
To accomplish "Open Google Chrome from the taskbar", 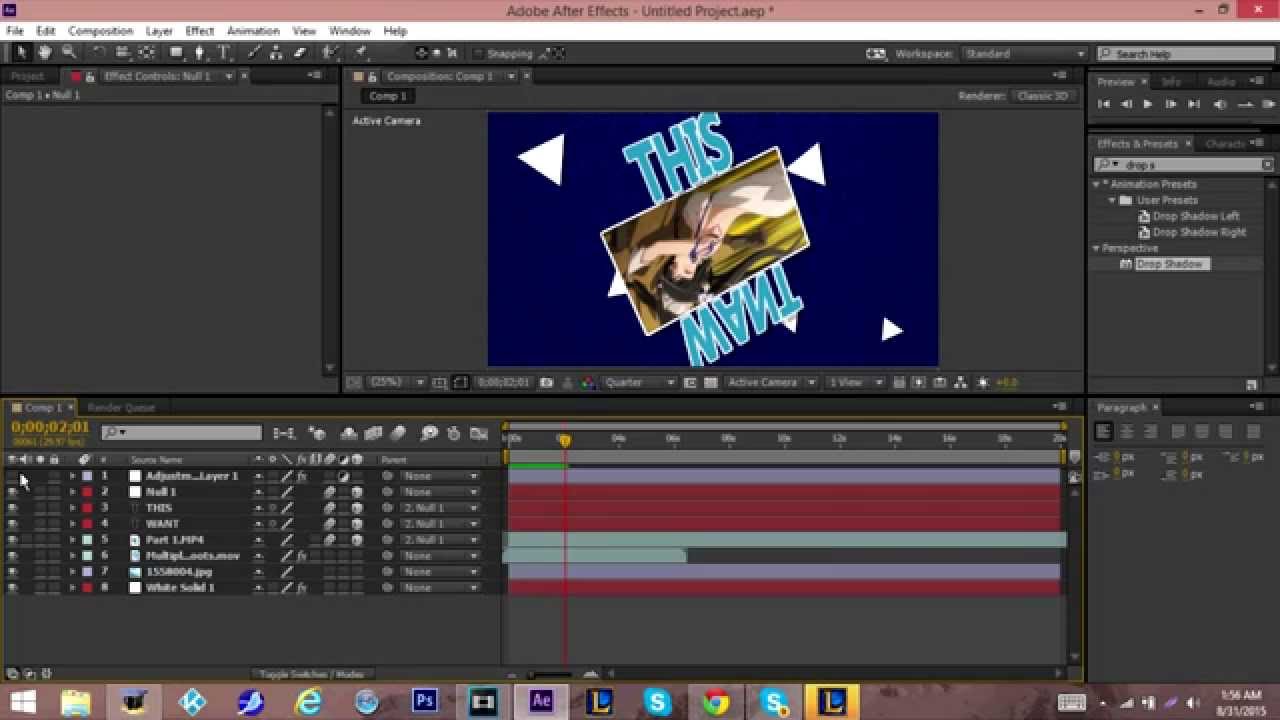I will pos(716,701).
